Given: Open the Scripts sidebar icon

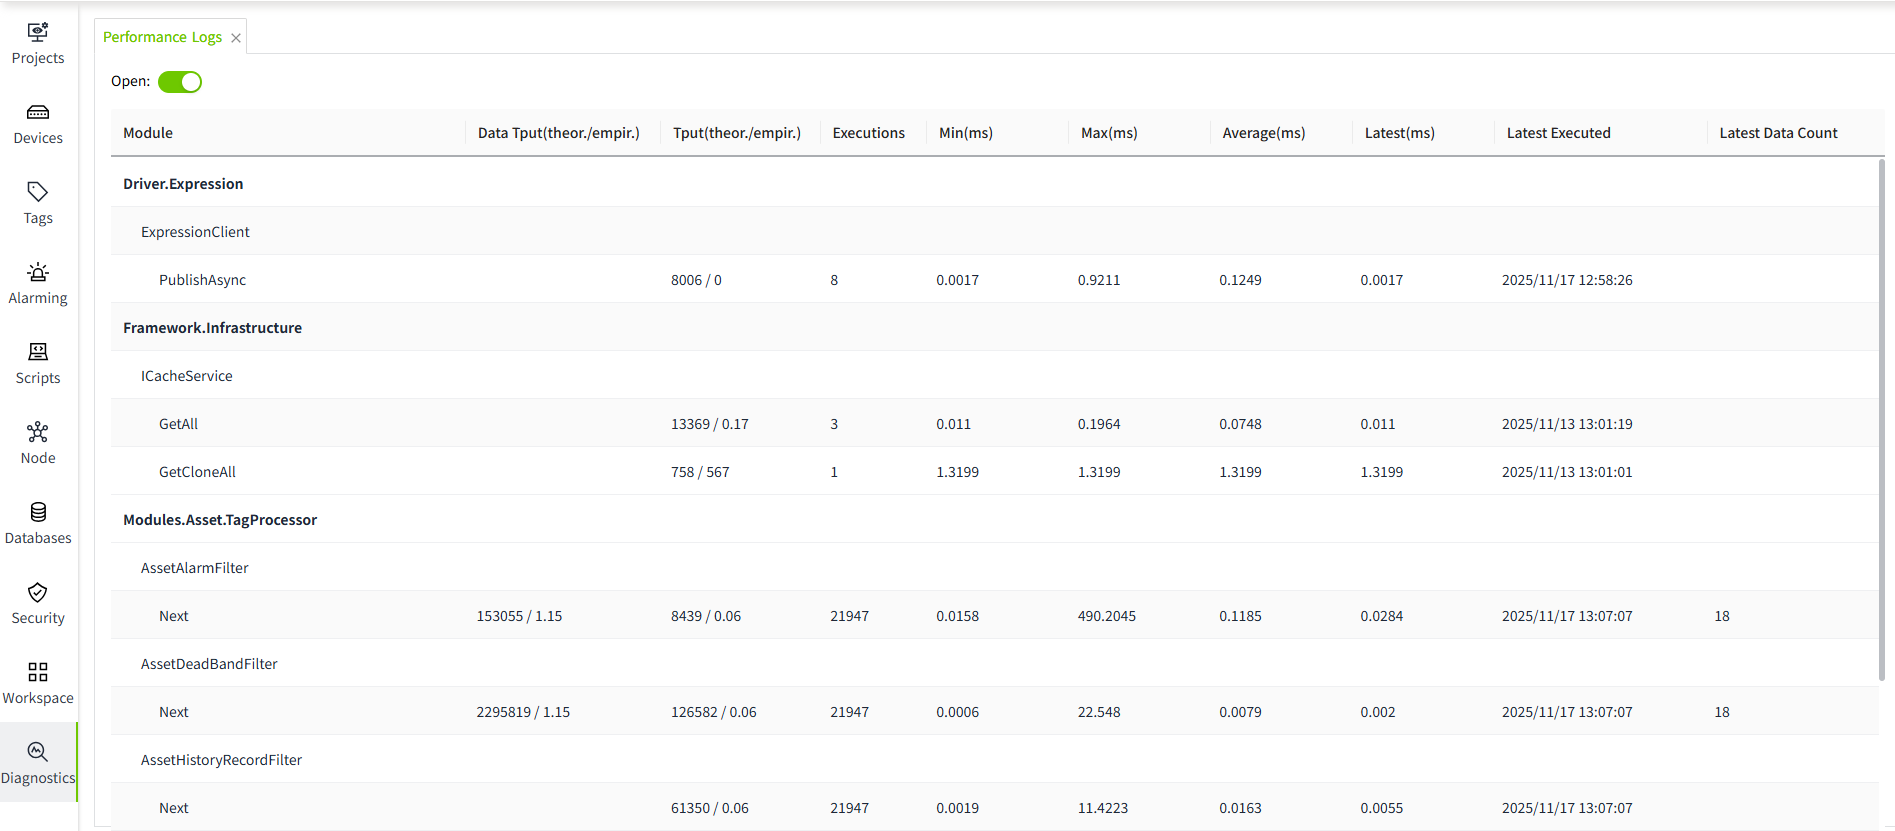Looking at the screenshot, I should pyautogui.click(x=38, y=352).
